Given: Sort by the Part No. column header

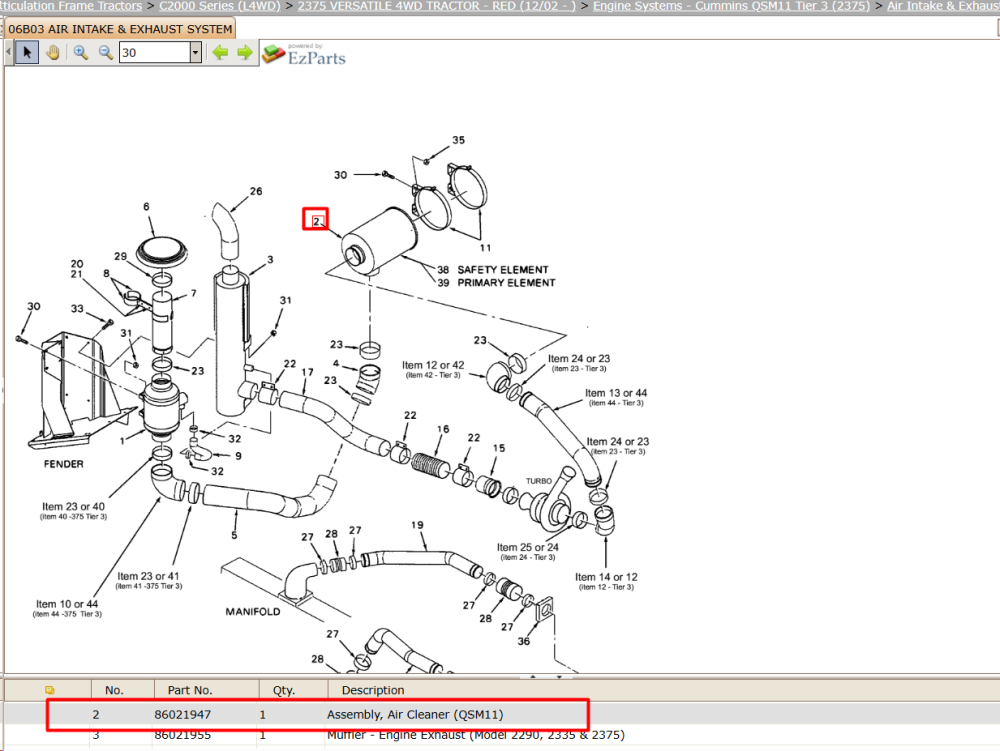Looking at the screenshot, I should [x=189, y=690].
